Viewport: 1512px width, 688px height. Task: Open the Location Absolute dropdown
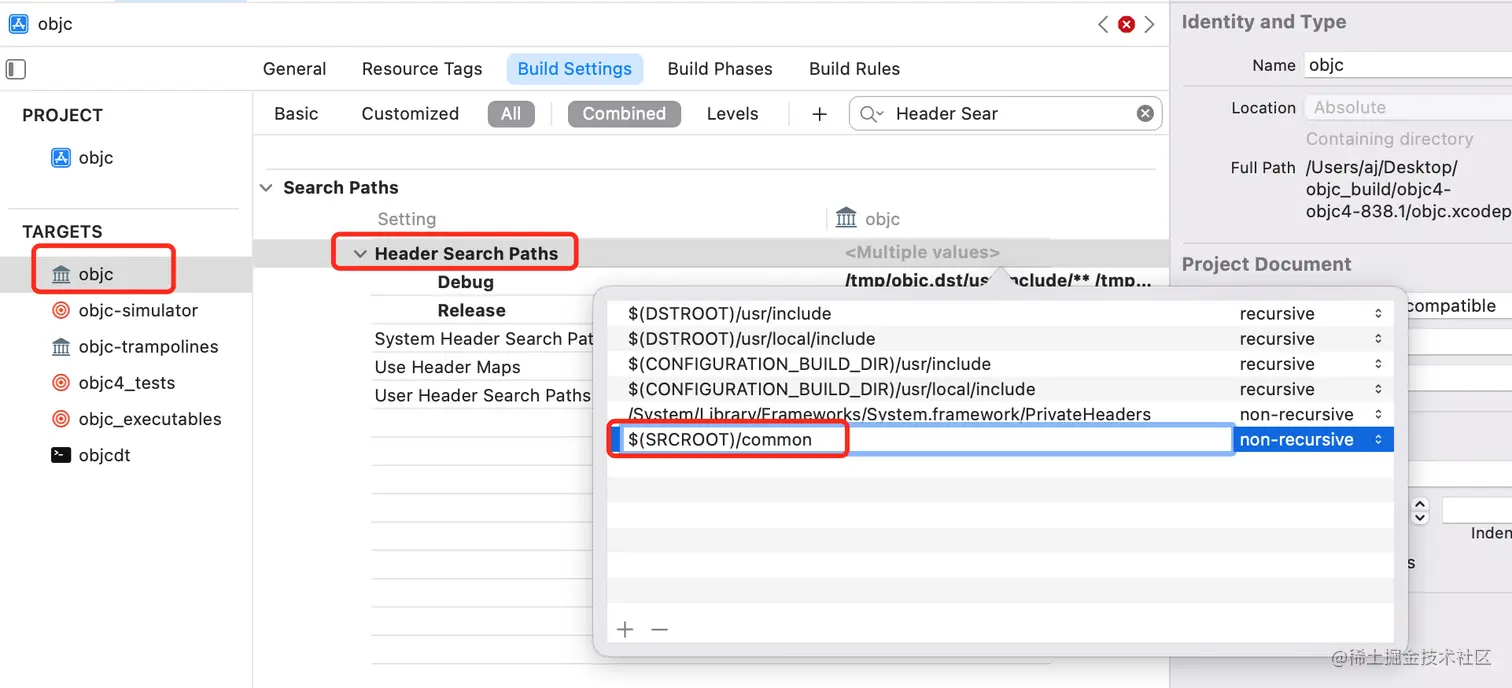point(1408,108)
